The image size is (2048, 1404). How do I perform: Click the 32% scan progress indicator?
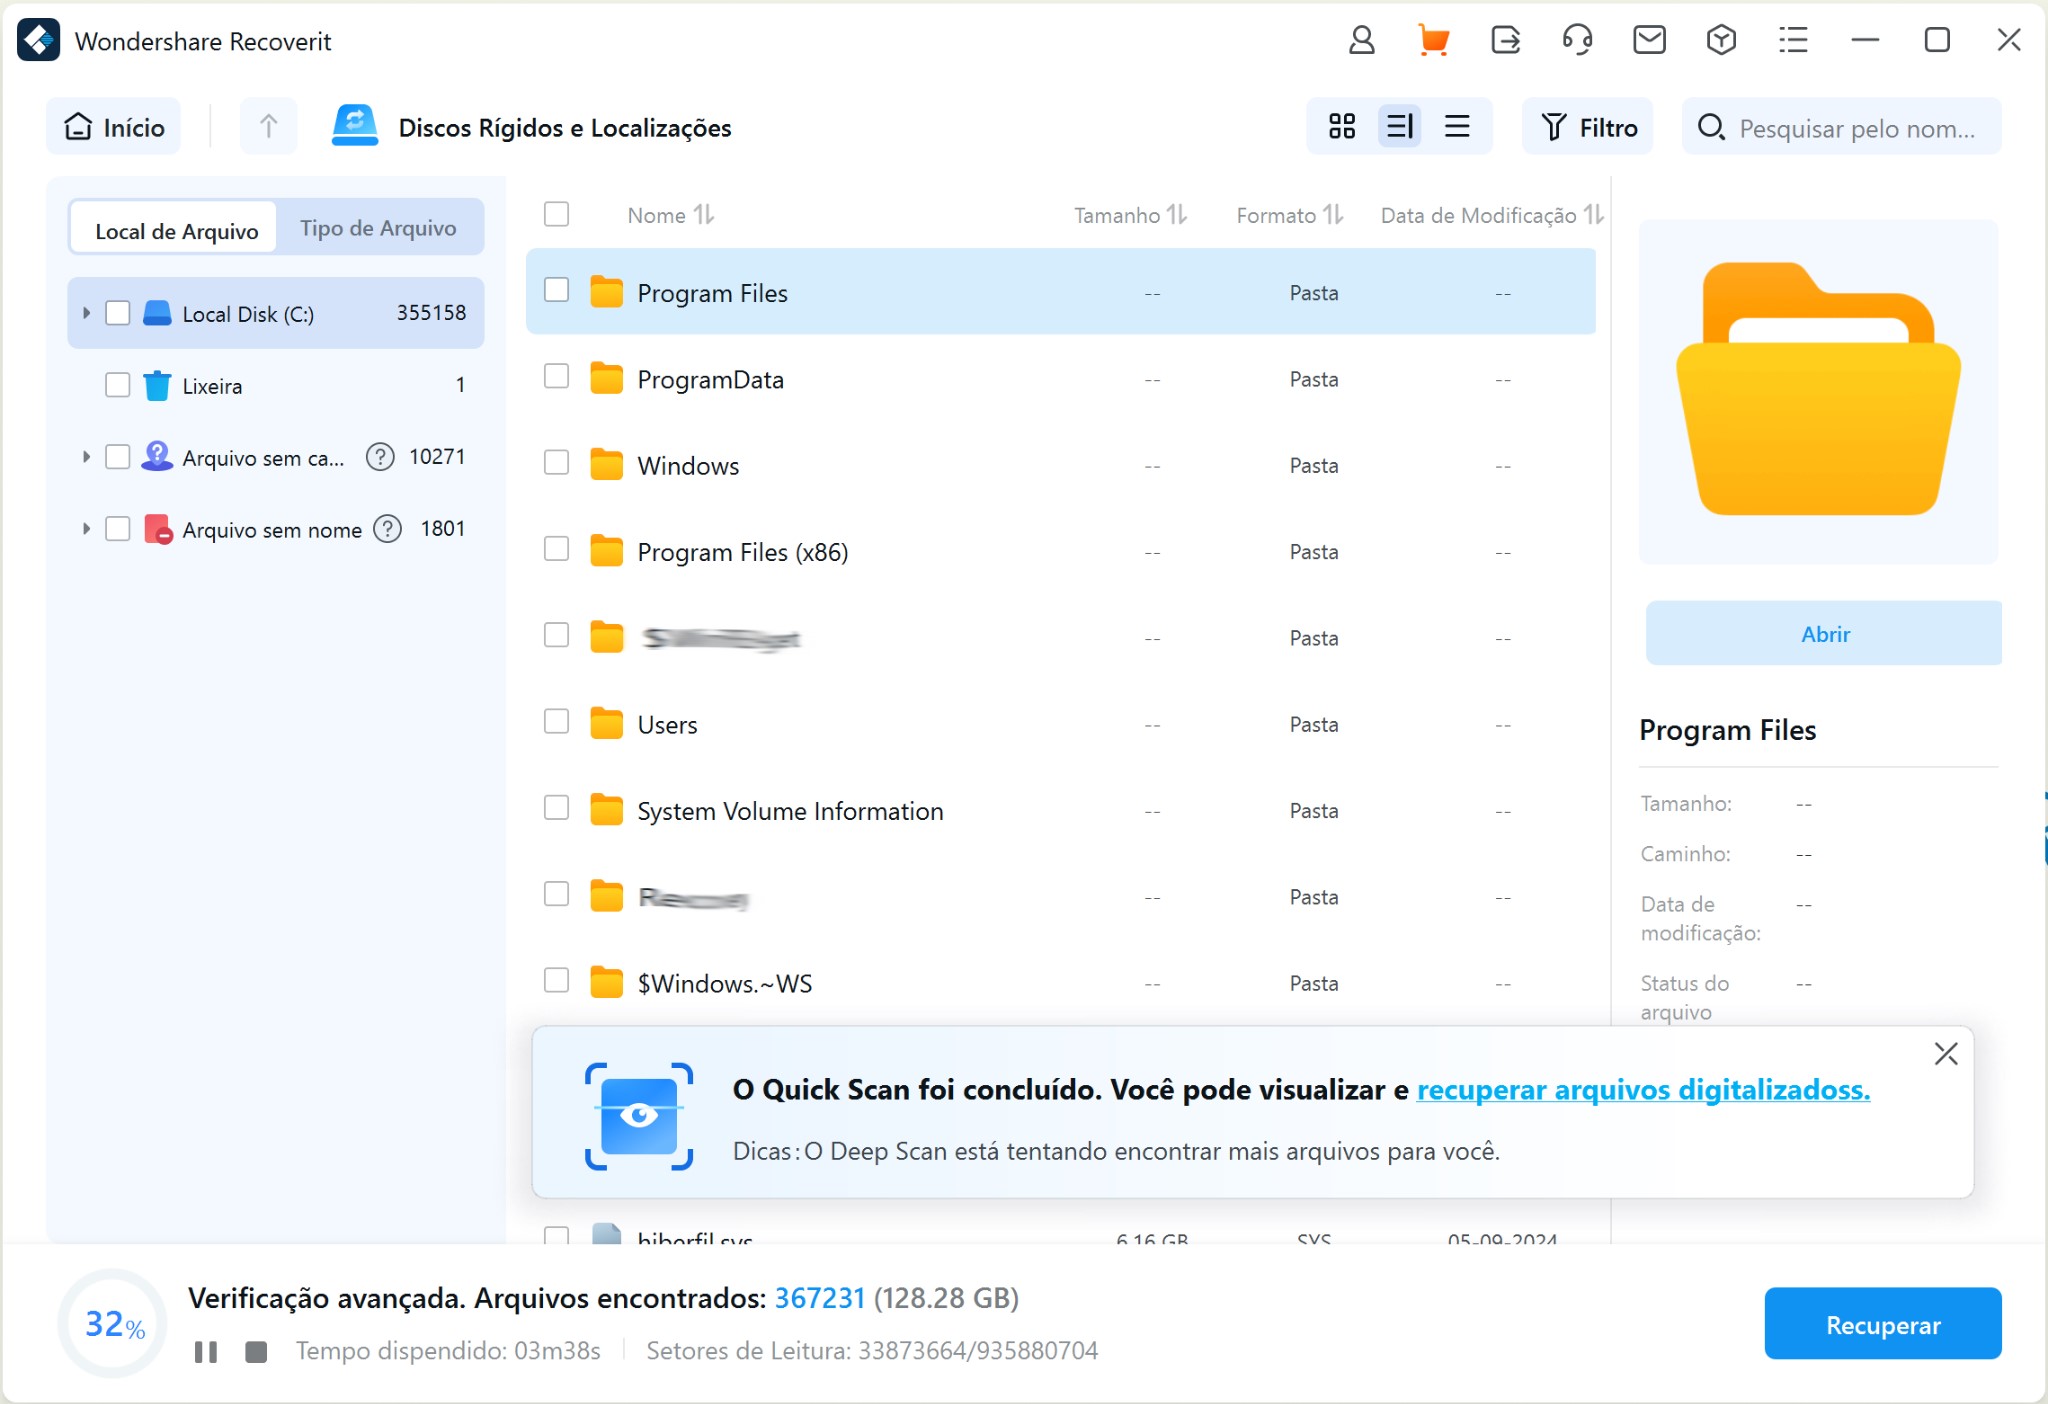click(x=114, y=1324)
